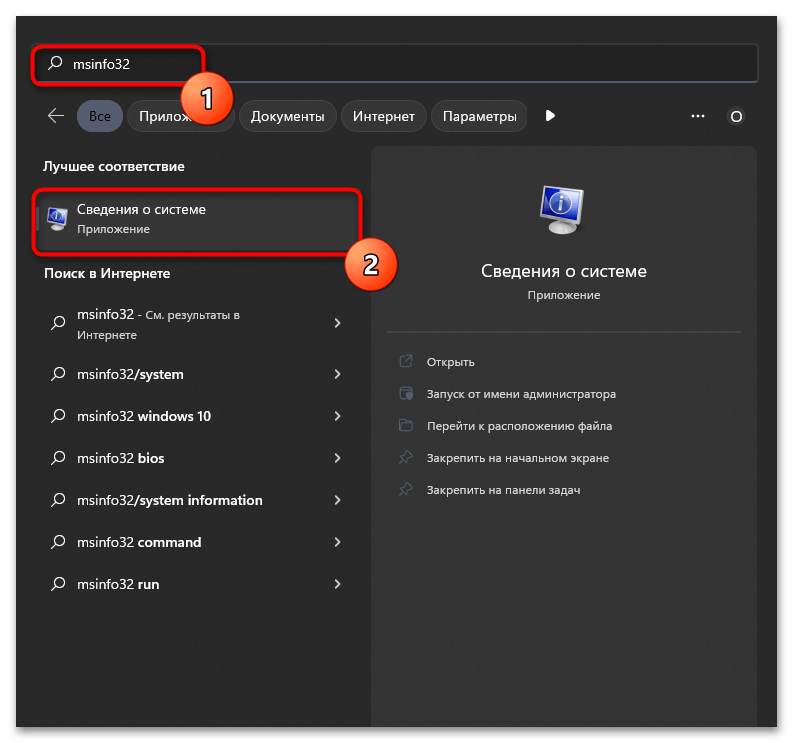Expand the chevron next to msinfo32 run
Image resolution: width=793 pixels, height=743 pixels.
pos(337,584)
